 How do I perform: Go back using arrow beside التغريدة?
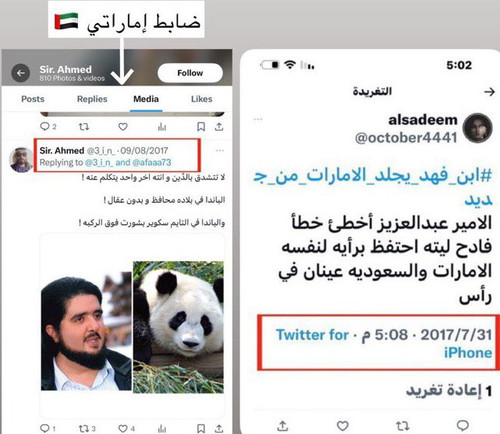point(489,91)
